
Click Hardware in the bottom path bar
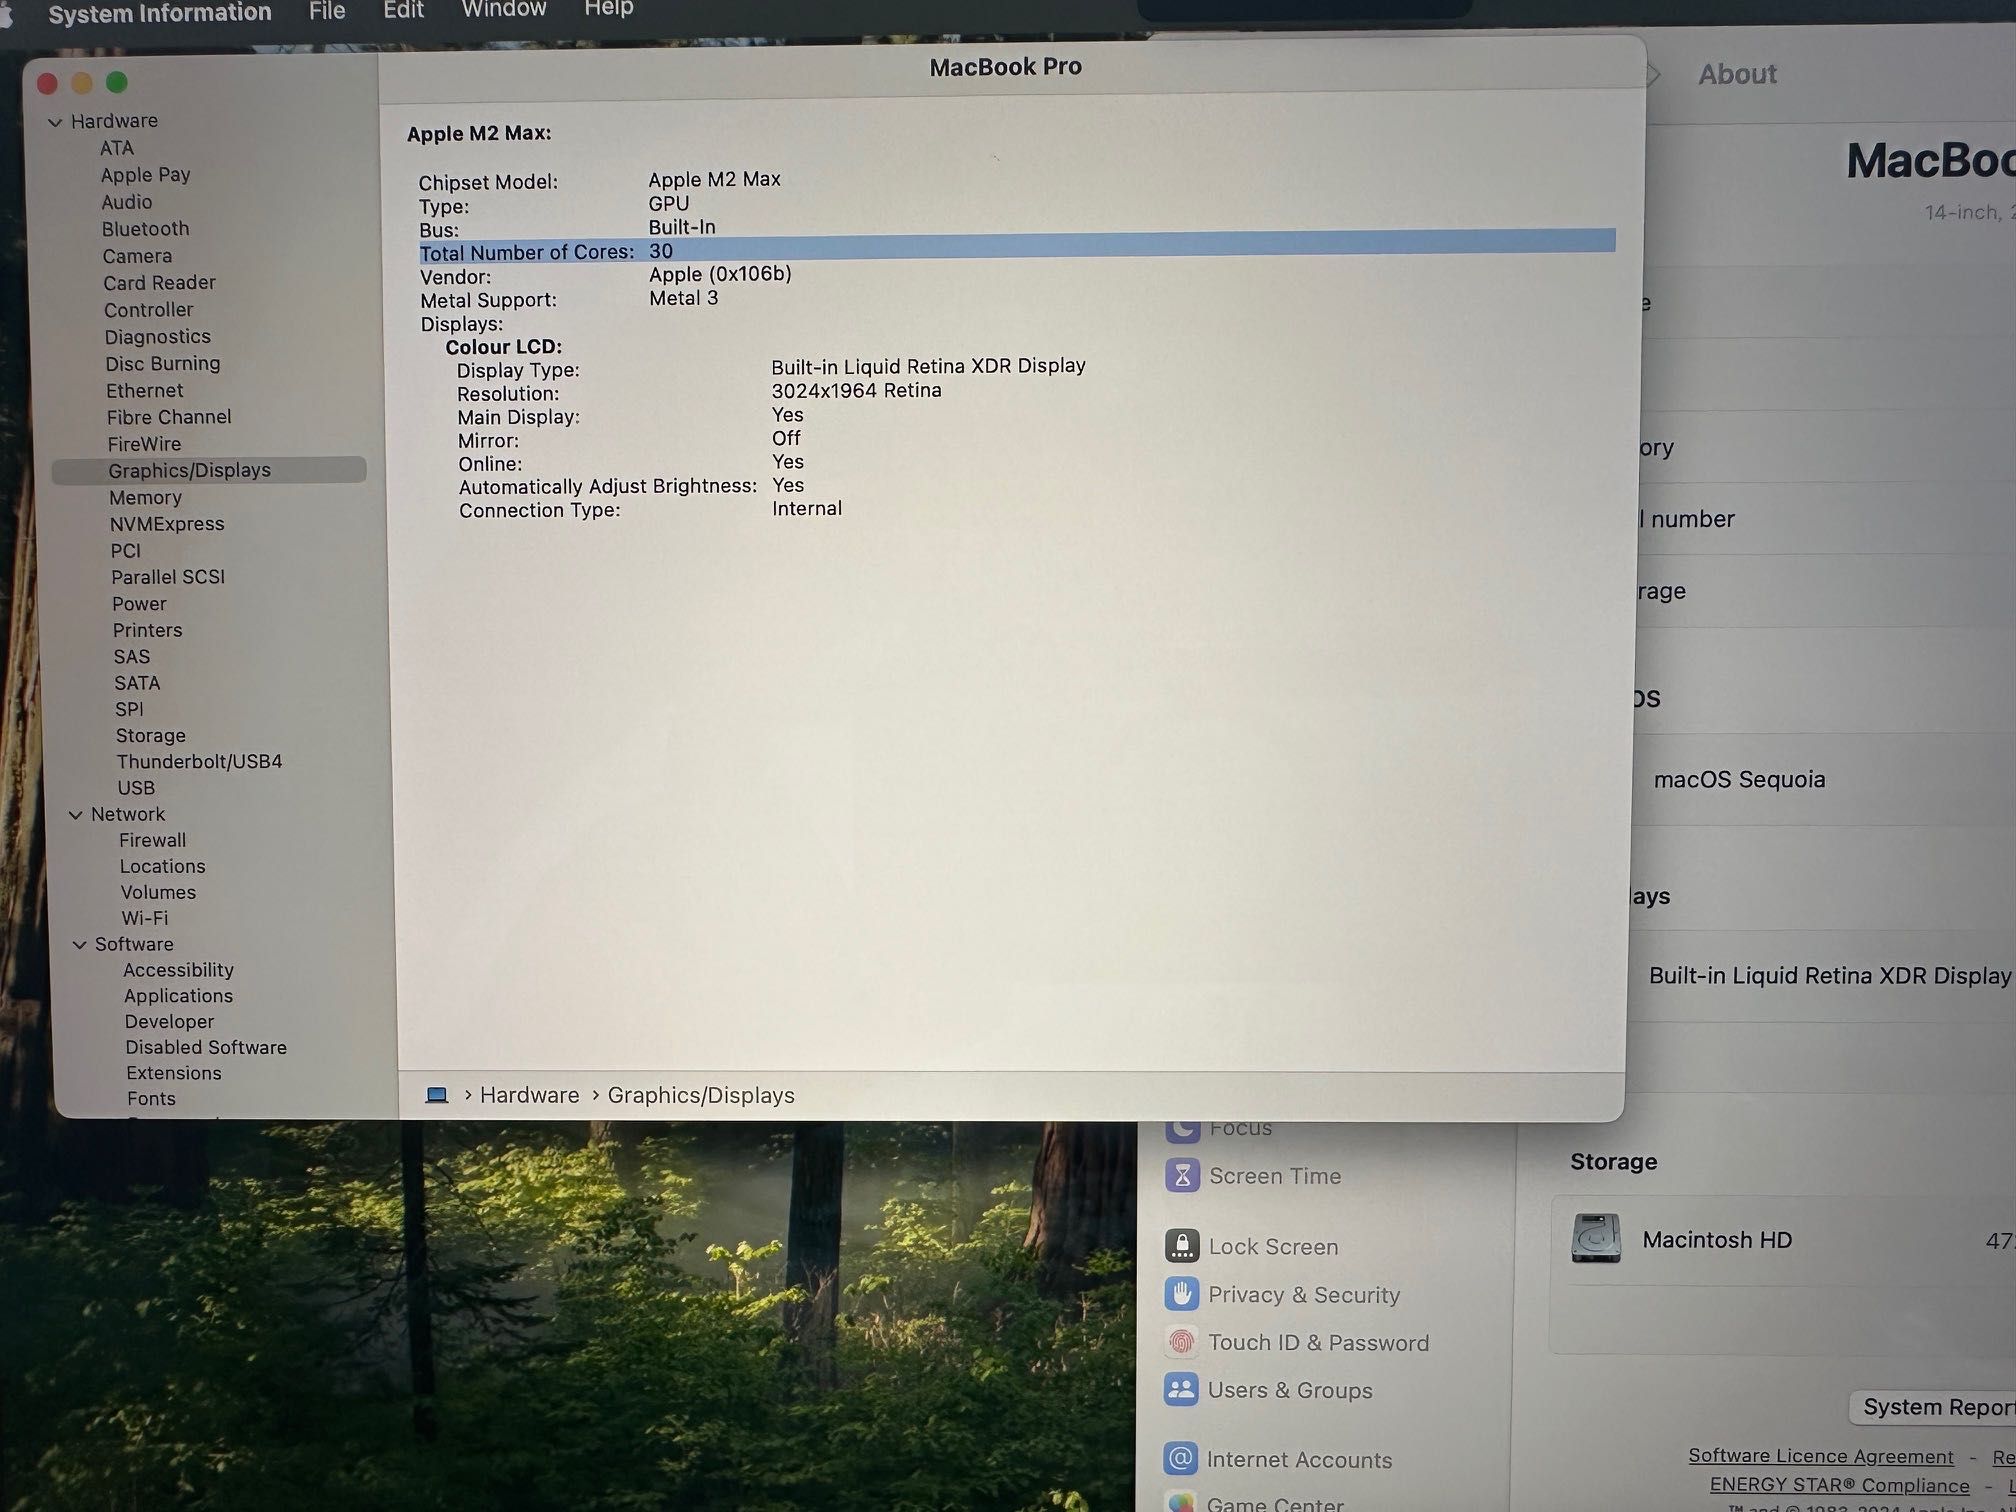pos(529,1096)
